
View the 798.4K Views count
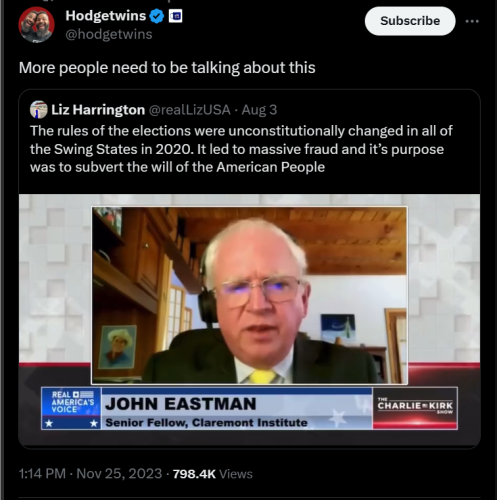click(x=213, y=474)
